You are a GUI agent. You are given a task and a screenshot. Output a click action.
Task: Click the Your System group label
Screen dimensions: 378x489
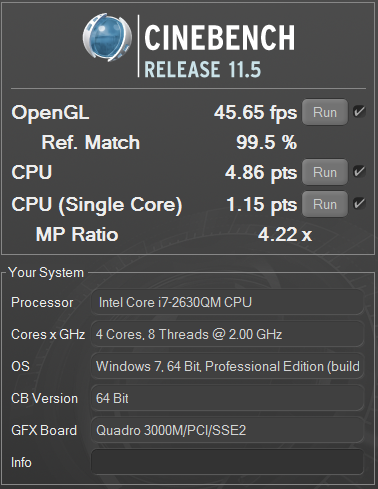click(46, 273)
